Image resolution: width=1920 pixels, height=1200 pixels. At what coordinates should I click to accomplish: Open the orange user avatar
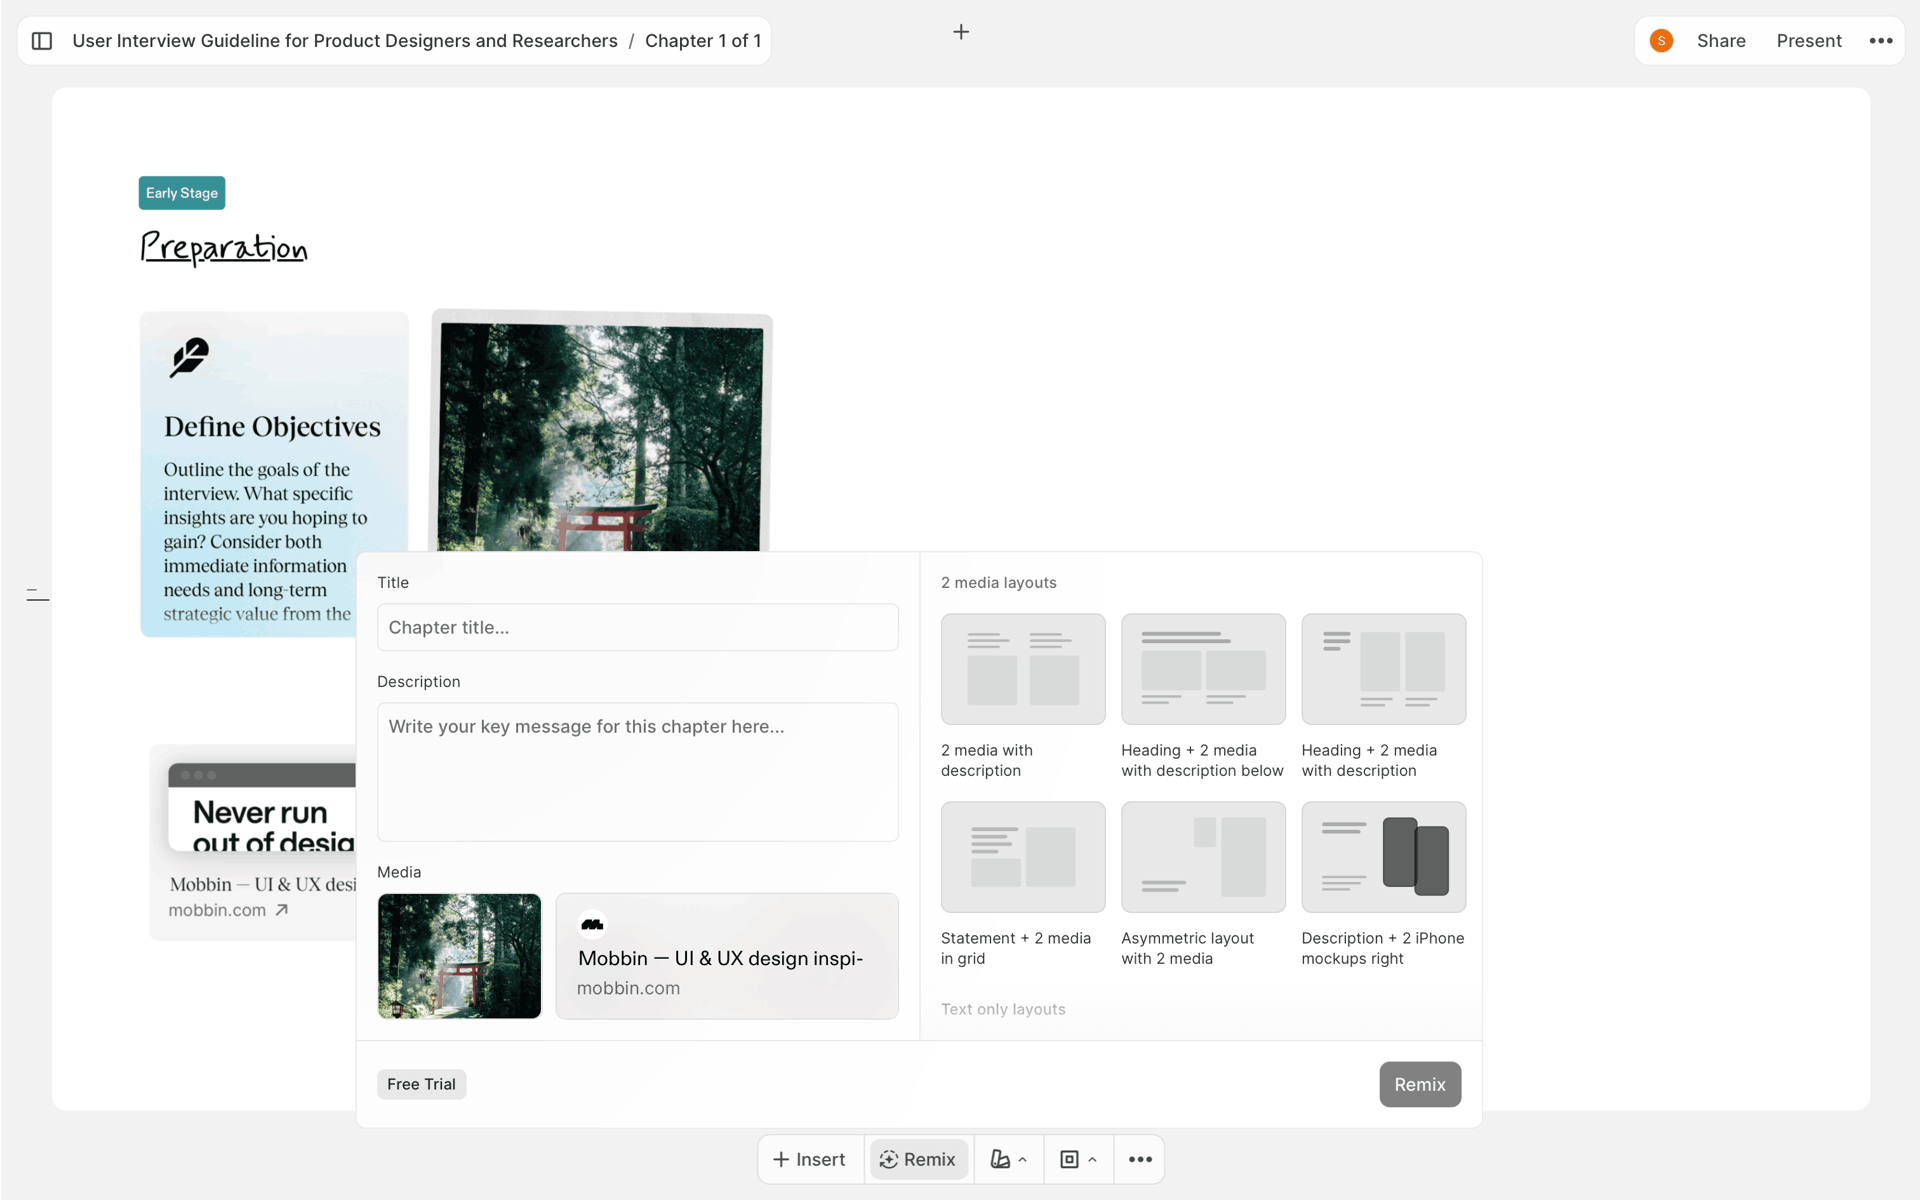pyautogui.click(x=1661, y=41)
